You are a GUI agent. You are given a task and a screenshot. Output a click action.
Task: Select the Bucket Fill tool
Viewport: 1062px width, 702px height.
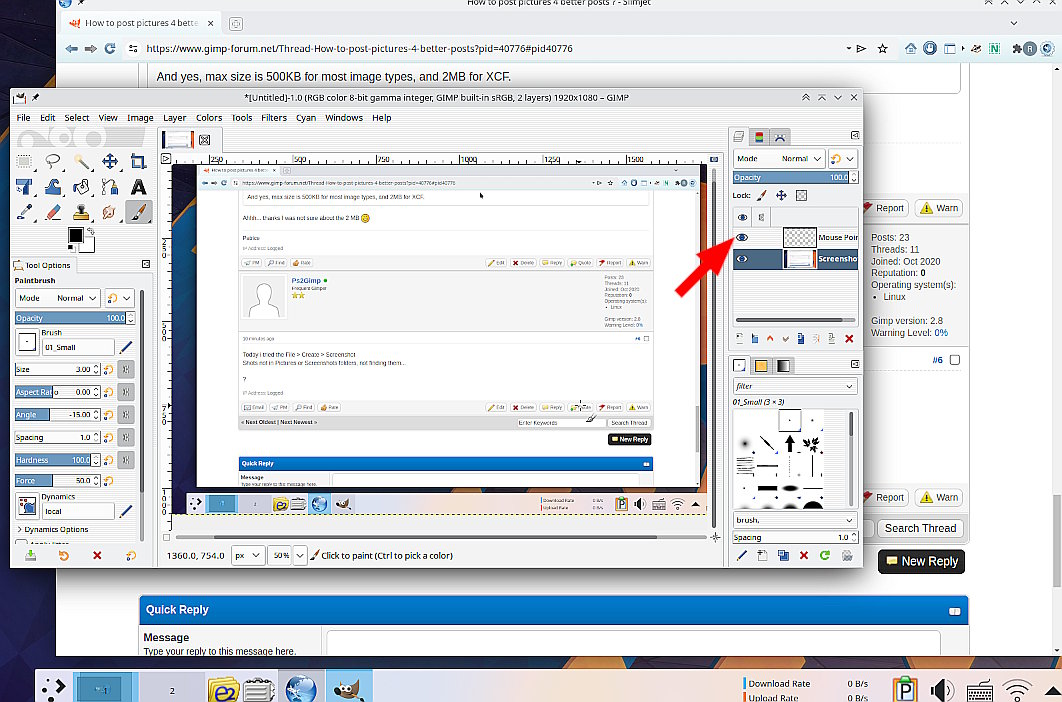81,187
